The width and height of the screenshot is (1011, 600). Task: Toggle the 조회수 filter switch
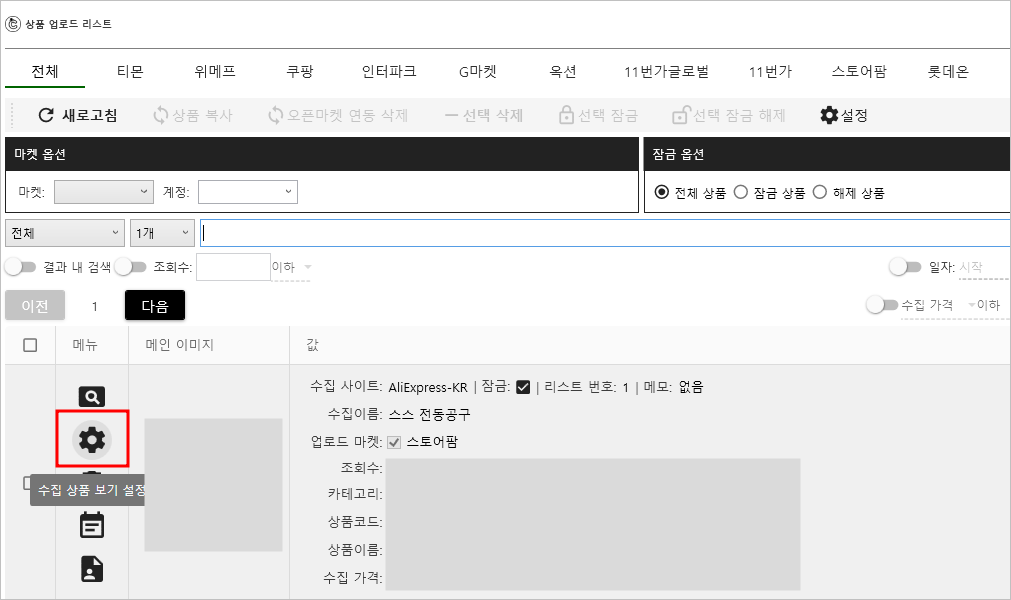[131, 266]
